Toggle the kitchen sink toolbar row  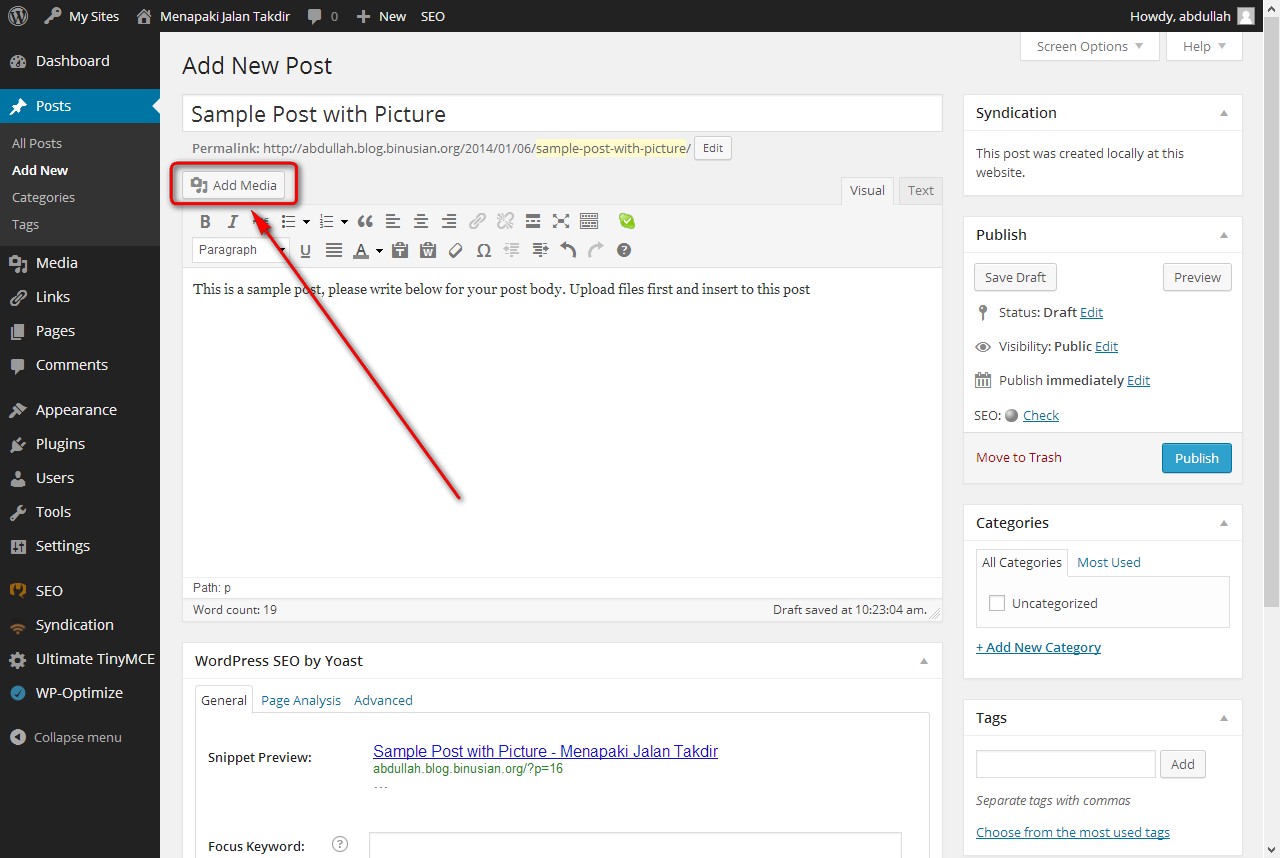pyautogui.click(x=589, y=221)
